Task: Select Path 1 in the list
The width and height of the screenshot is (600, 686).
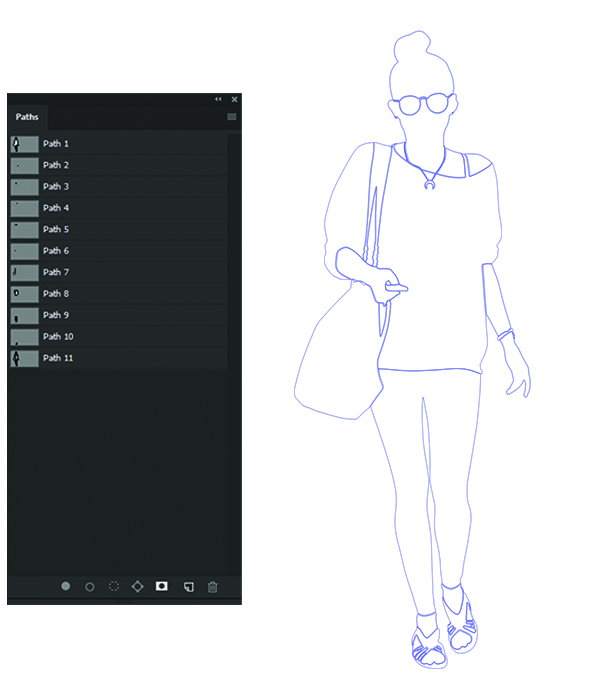Action: click(x=57, y=144)
